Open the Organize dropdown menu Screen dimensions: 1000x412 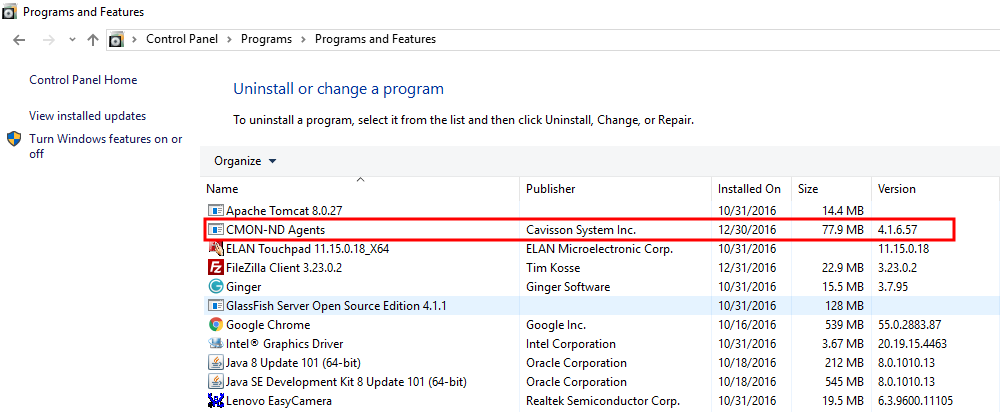(245, 161)
